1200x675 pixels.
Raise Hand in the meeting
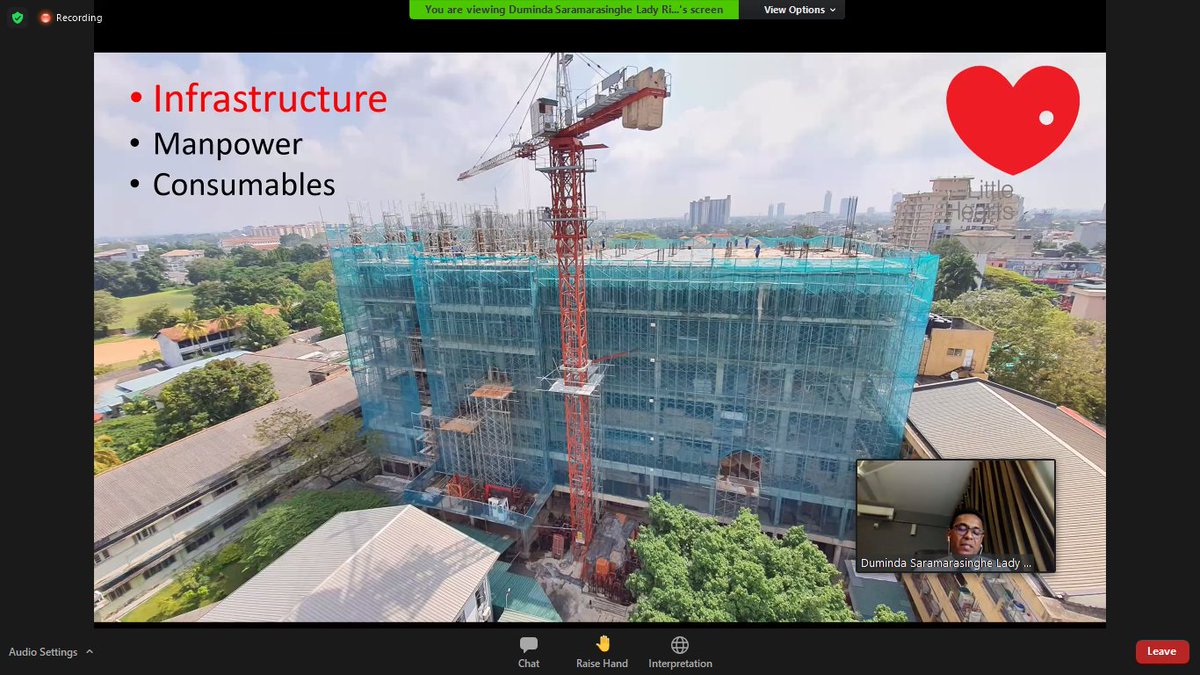coord(602,652)
